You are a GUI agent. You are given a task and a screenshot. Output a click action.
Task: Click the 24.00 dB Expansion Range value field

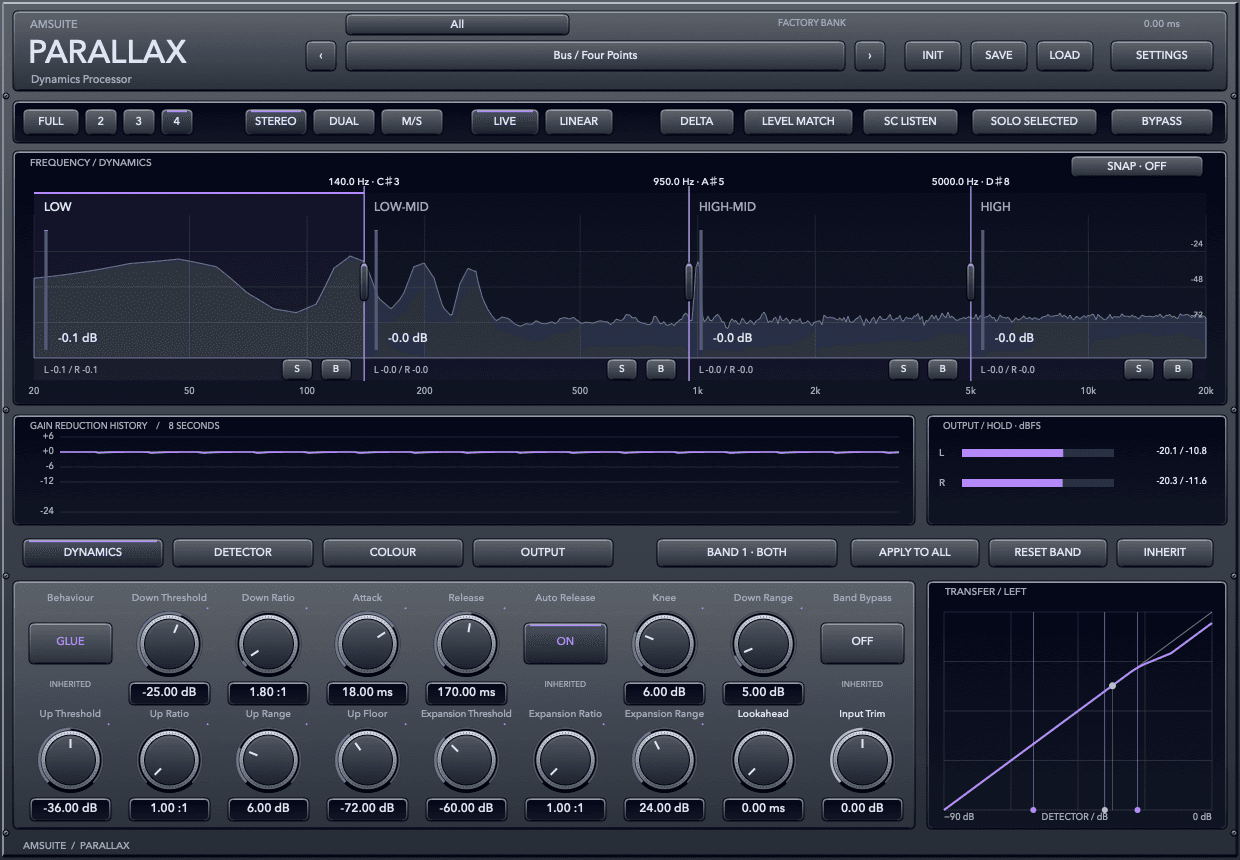[664, 809]
